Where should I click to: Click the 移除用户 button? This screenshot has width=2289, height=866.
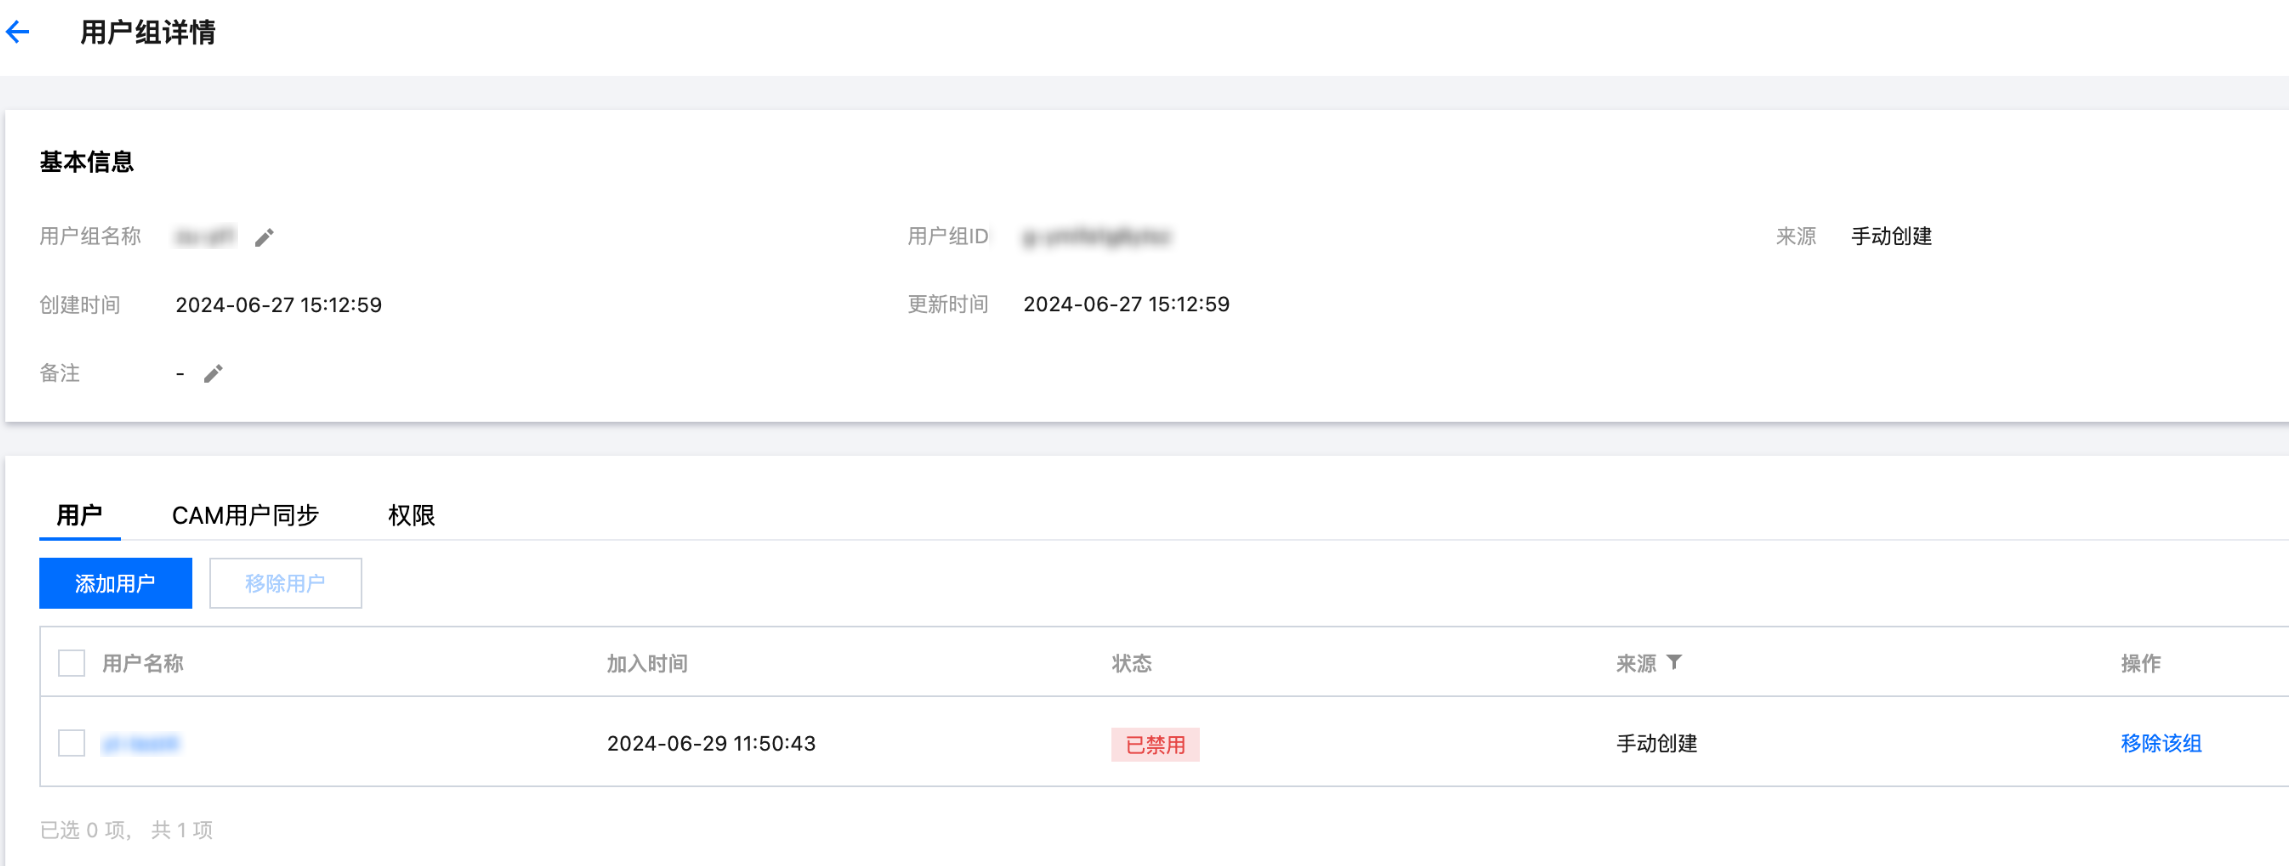coord(285,583)
